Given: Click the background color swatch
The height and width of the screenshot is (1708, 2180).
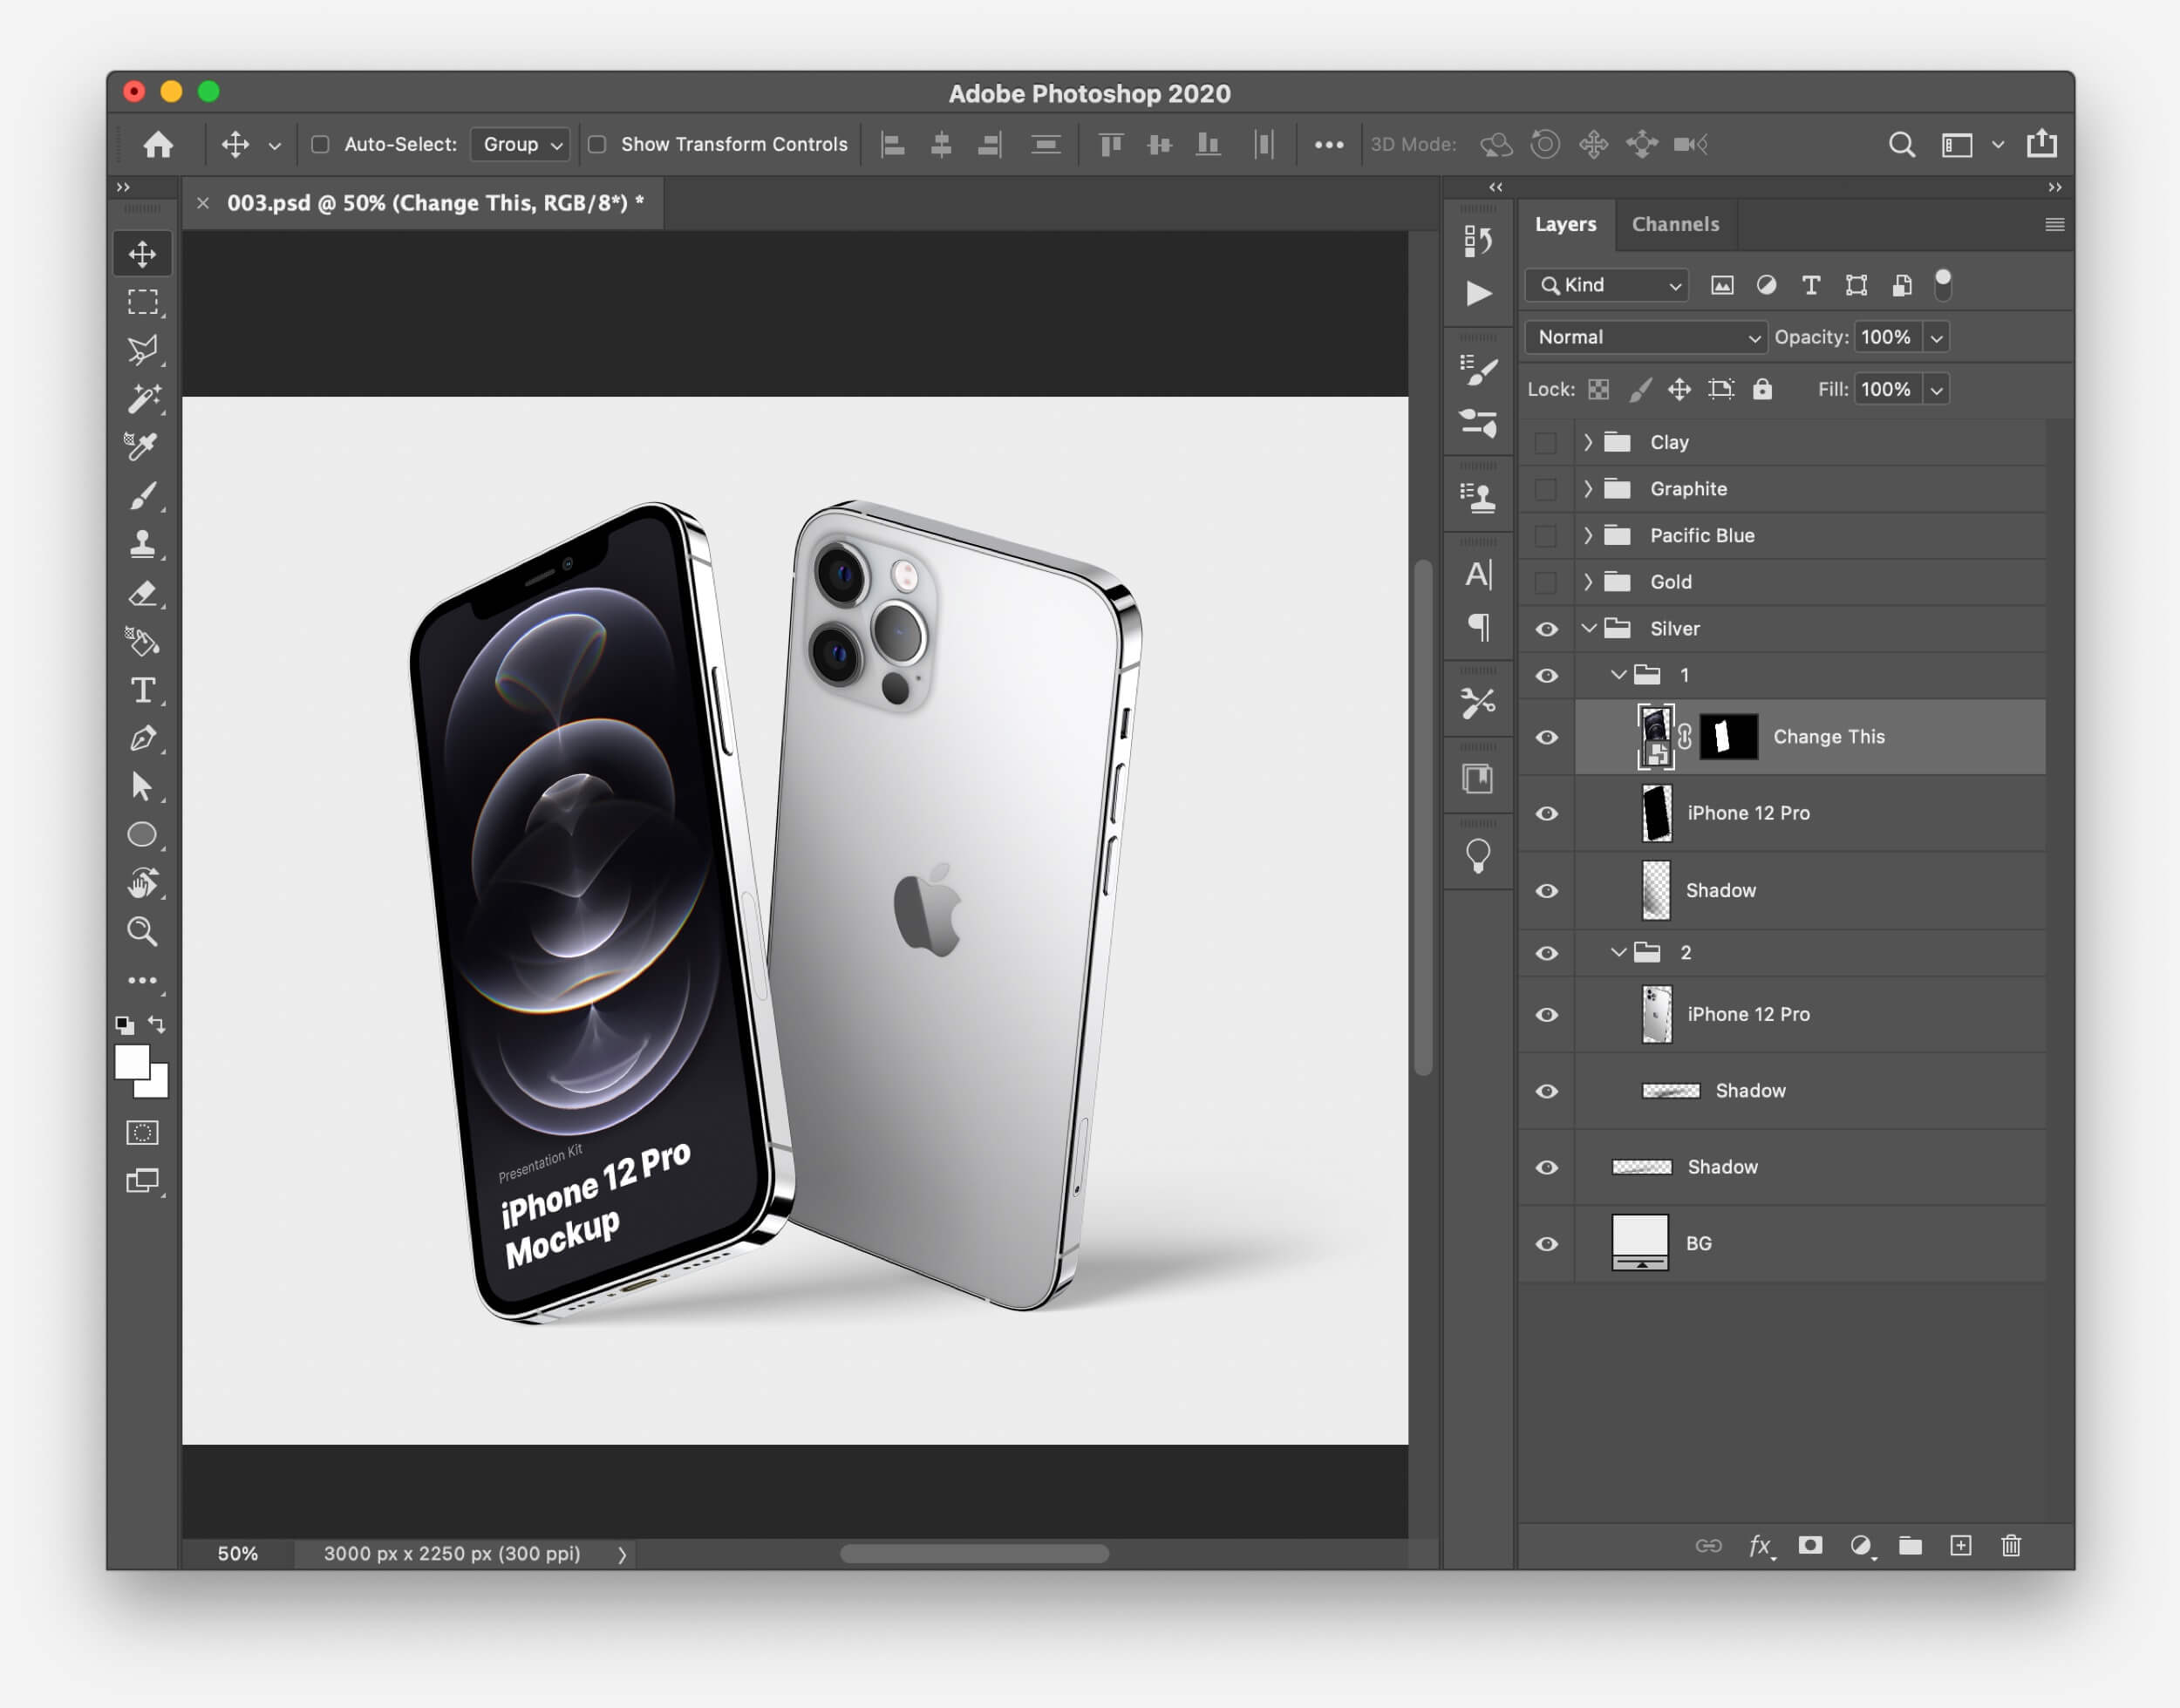Looking at the screenshot, I should [158, 1086].
